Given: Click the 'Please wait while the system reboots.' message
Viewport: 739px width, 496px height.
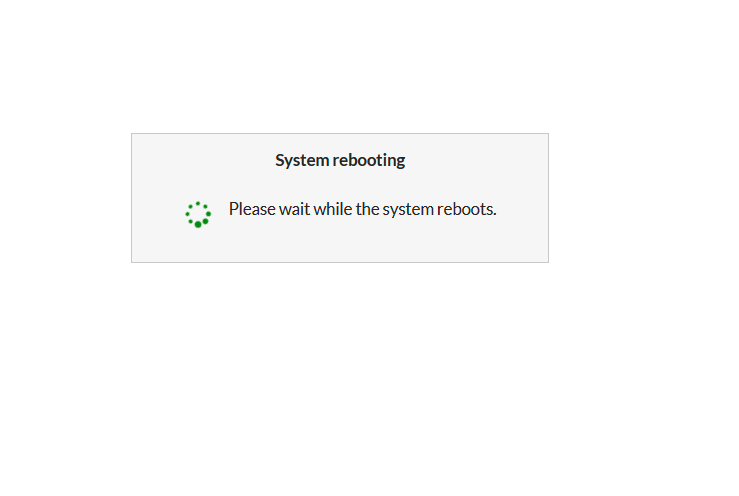Looking at the screenshot, I should (x=362, y=209).
